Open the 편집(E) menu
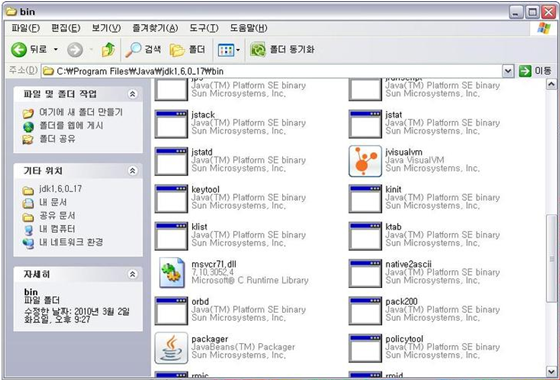This screenshot has height=380, width=560. pos(66,28)
